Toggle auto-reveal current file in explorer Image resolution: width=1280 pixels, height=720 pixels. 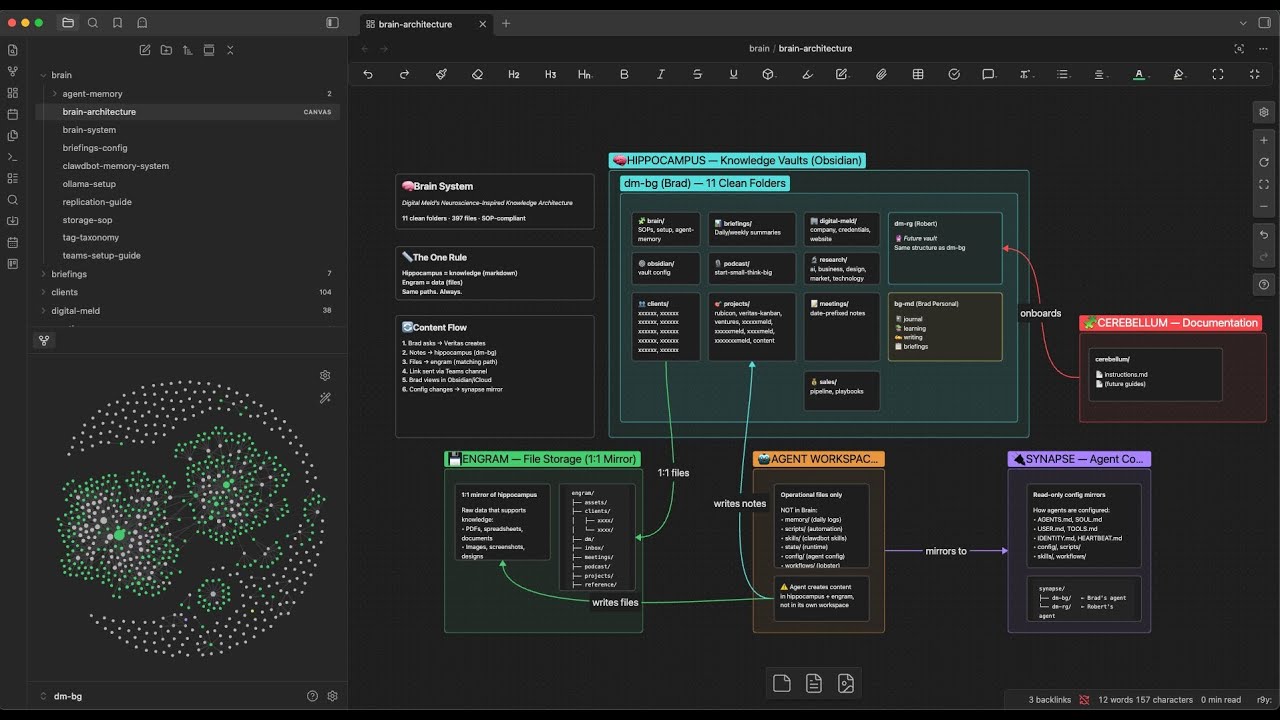[x=209, y=49]
